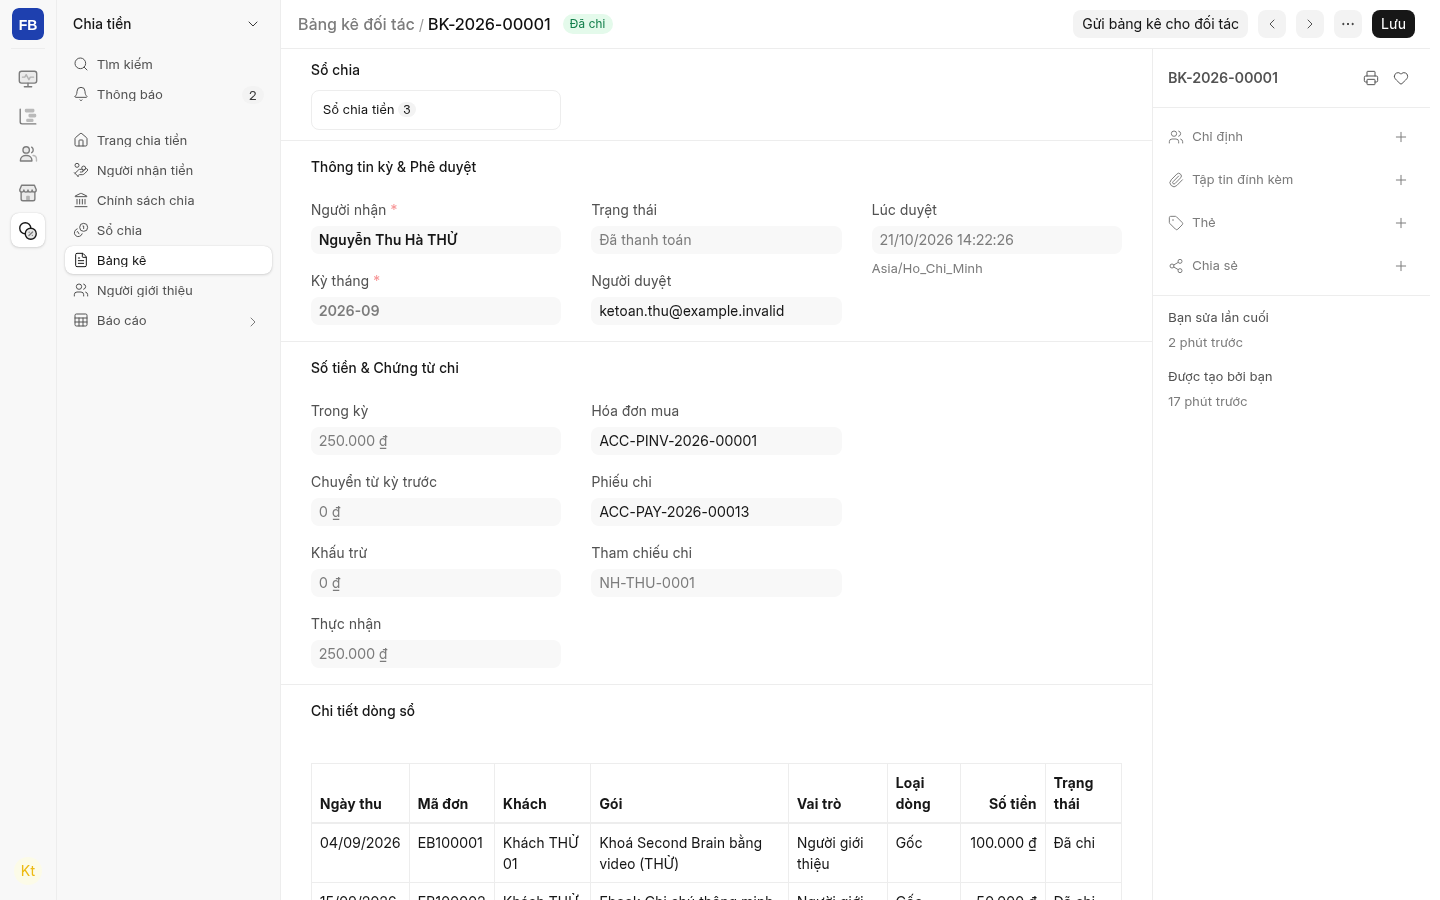This screenshot has width=1440, height=900.
Task: Click Tham chiếu chi field NH-THU-0001
Action: 716,583
